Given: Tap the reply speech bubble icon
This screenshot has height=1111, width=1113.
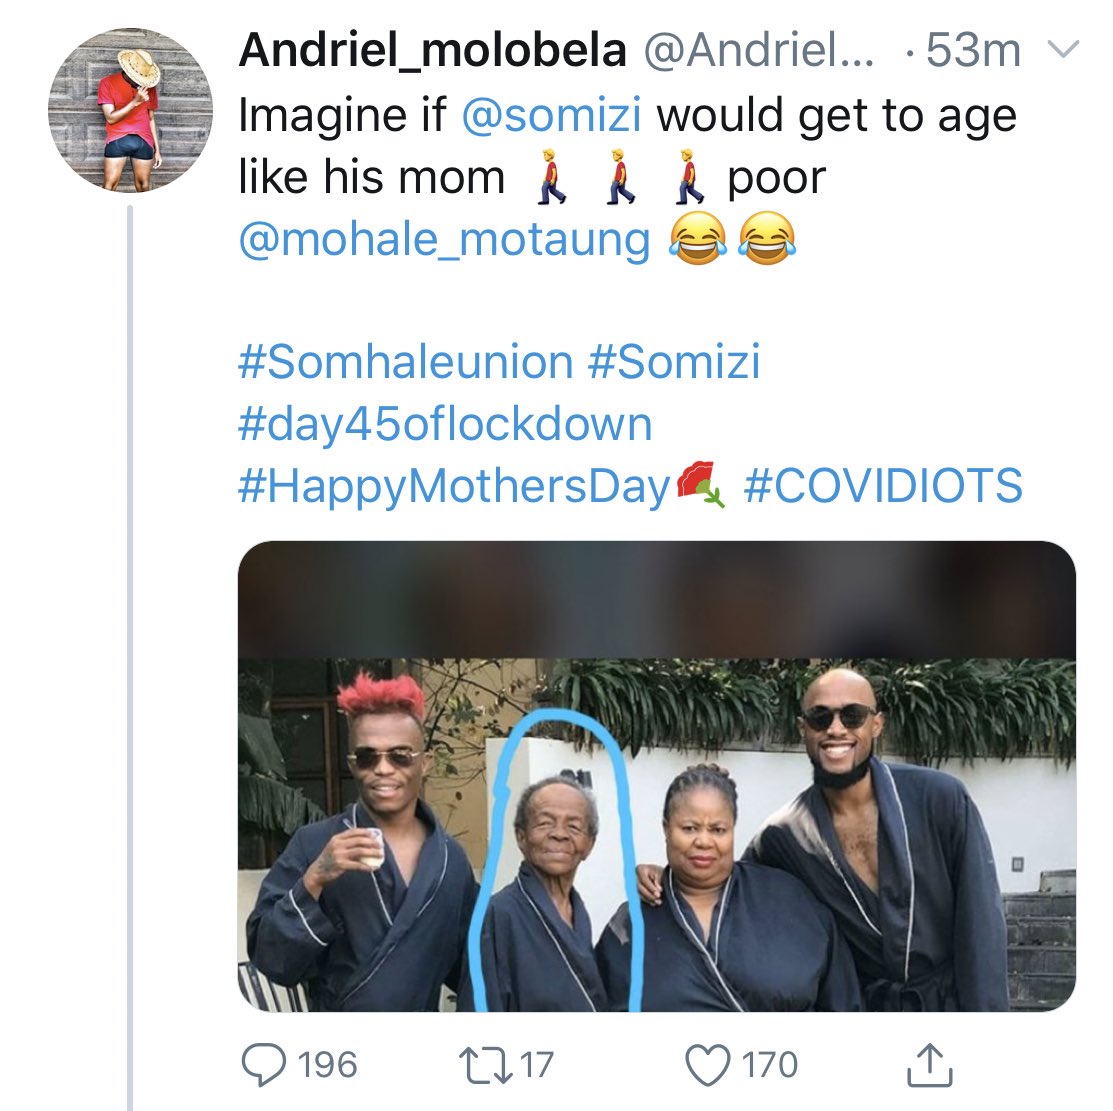Looking at the screenshot, I should point(264,1064).
